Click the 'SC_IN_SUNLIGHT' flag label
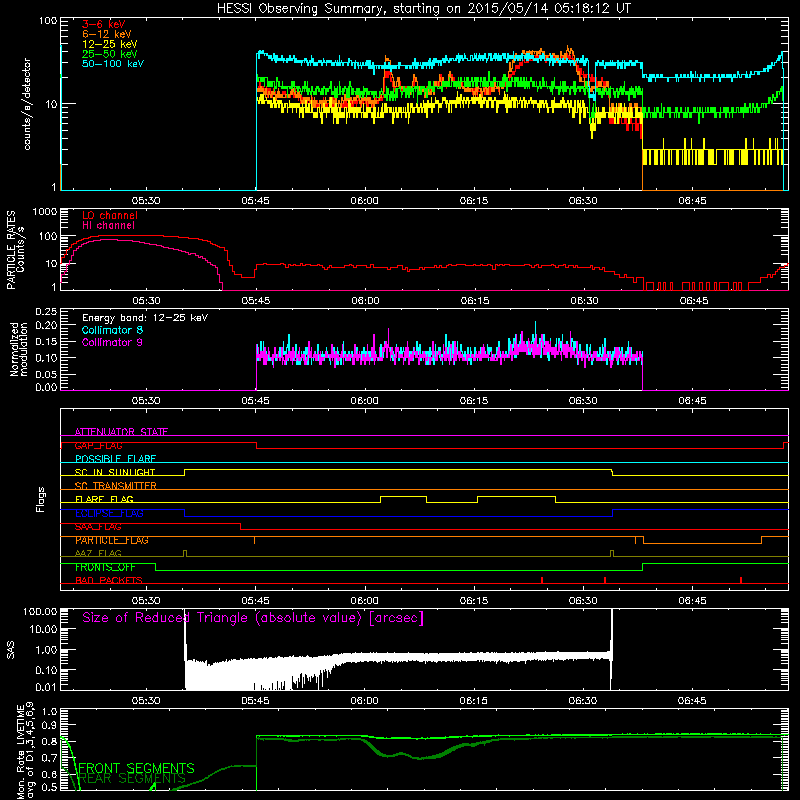This screenshot has height=800, width=800. [115, 472]
